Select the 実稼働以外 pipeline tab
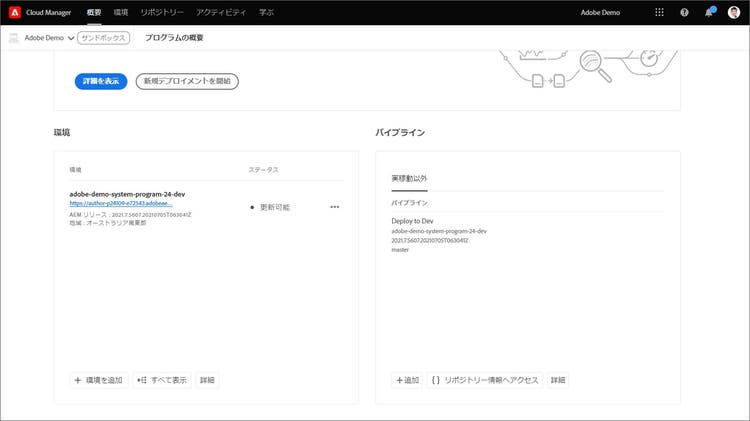Screen dimensions: 750x421 pos(409,178)
